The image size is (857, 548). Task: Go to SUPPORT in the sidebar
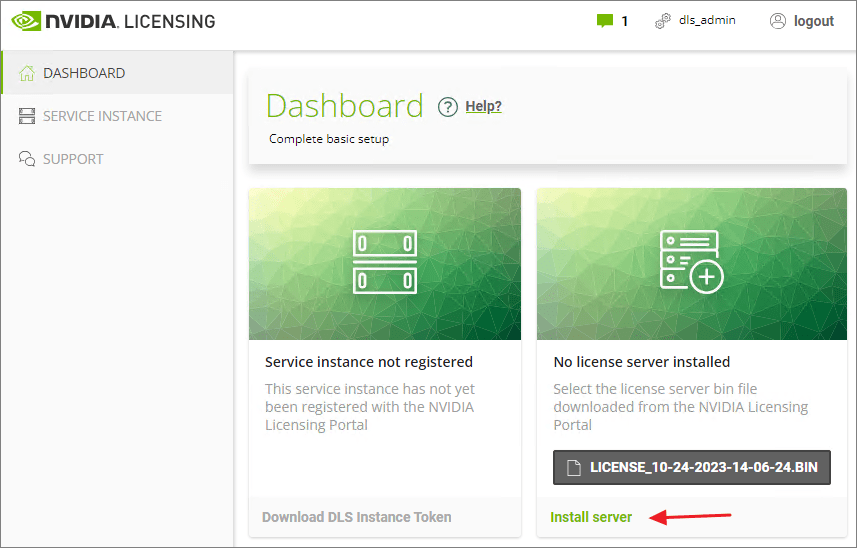[73, 159]
